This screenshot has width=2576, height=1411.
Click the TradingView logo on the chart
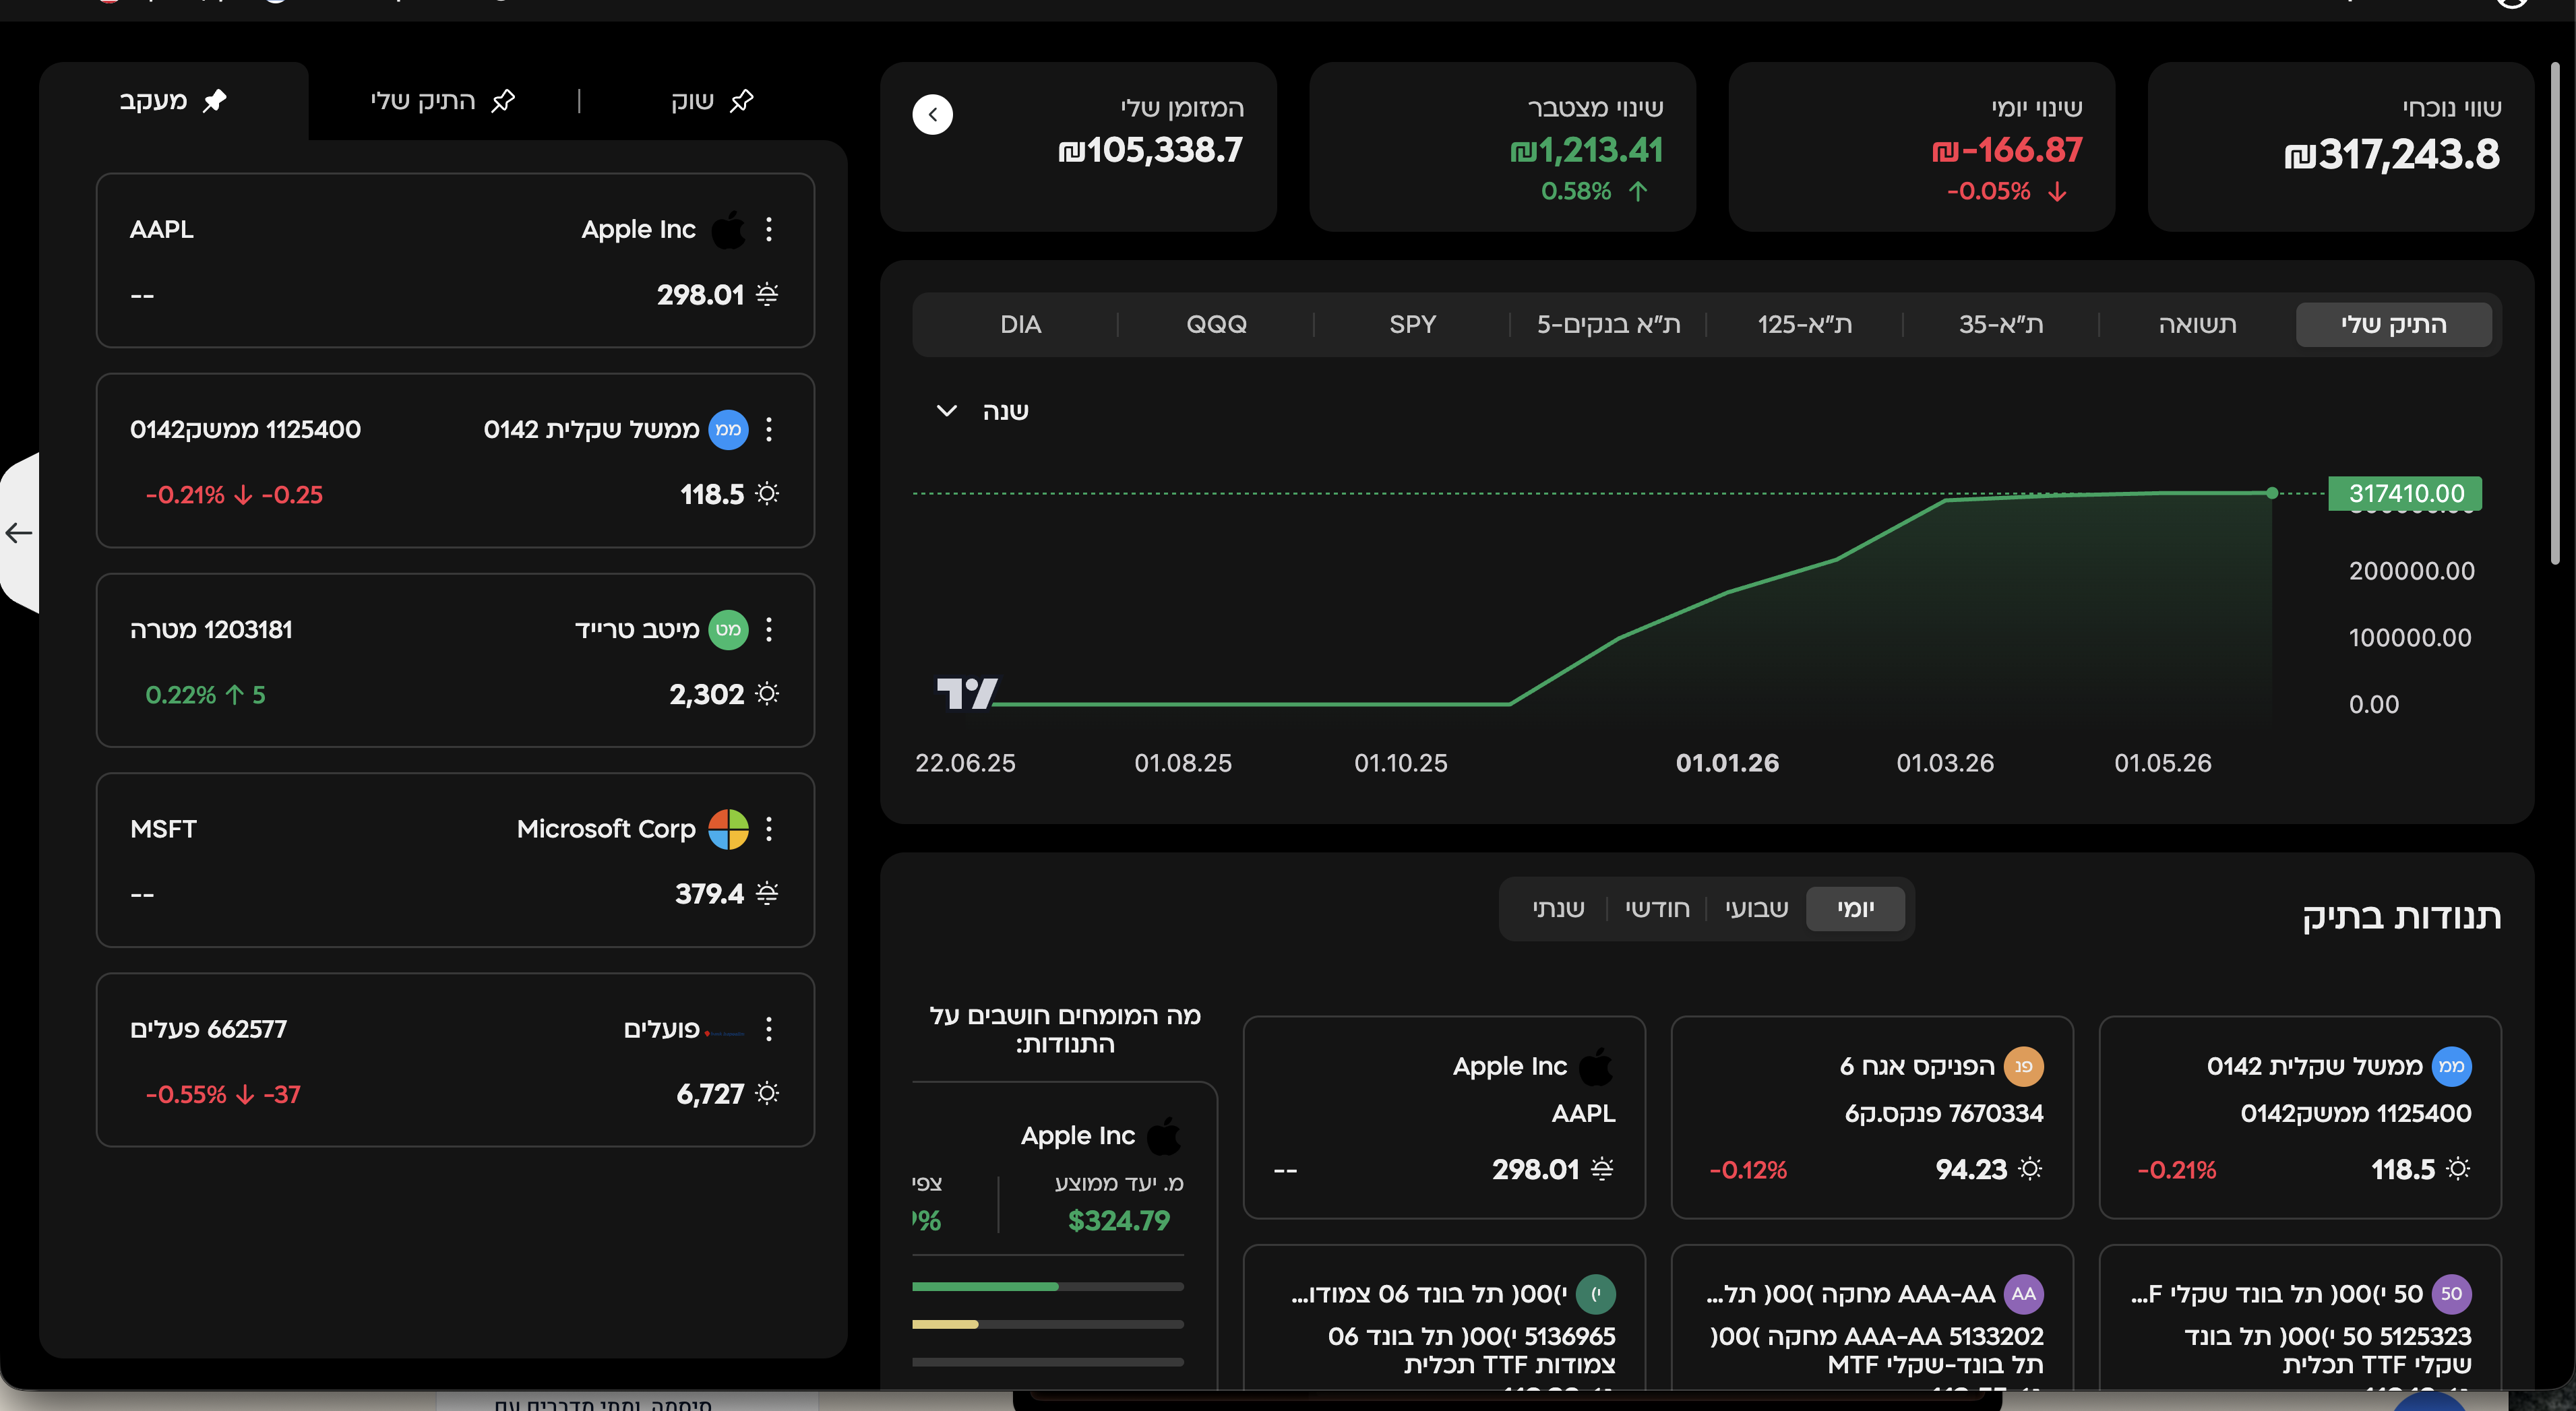966,692
